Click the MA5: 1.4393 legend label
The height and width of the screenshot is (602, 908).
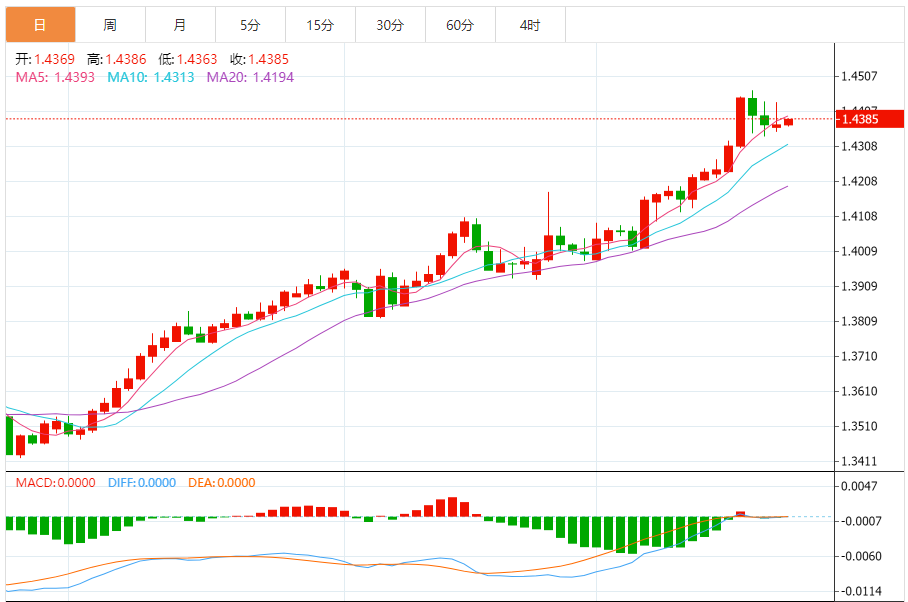pyautogui.click(x=55, y=77)
